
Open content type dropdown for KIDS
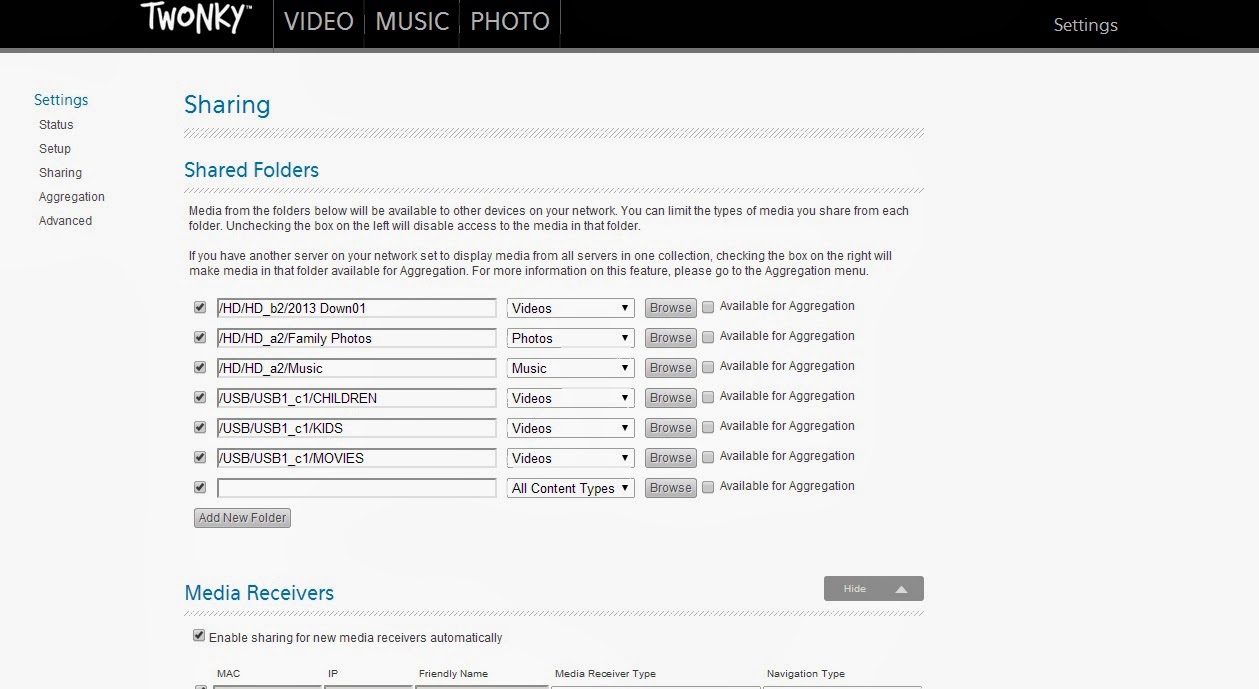coord(570,428)
